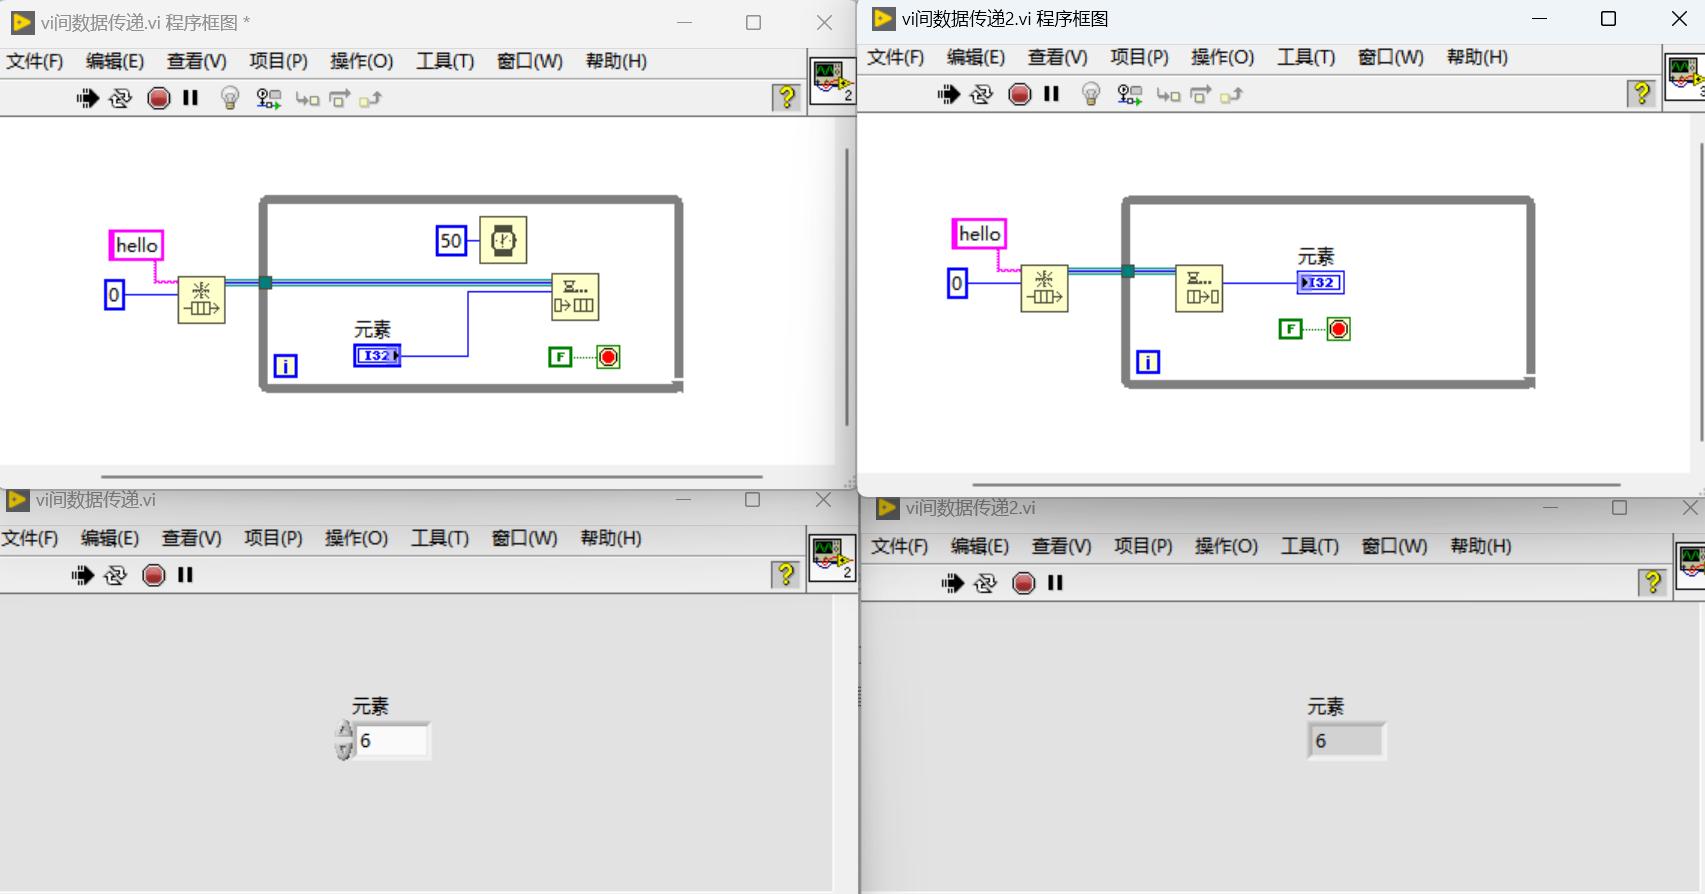Select loop iteration terminal in vi间数据传递2 diagram
The image size is (1705, 894).
(x=1148, y=362)
